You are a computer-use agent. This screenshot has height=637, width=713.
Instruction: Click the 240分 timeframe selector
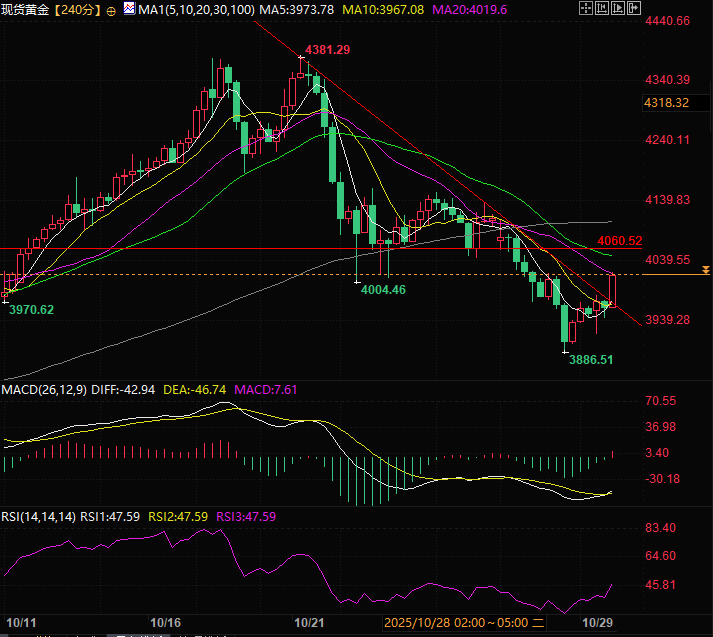(x=78, y=9)
